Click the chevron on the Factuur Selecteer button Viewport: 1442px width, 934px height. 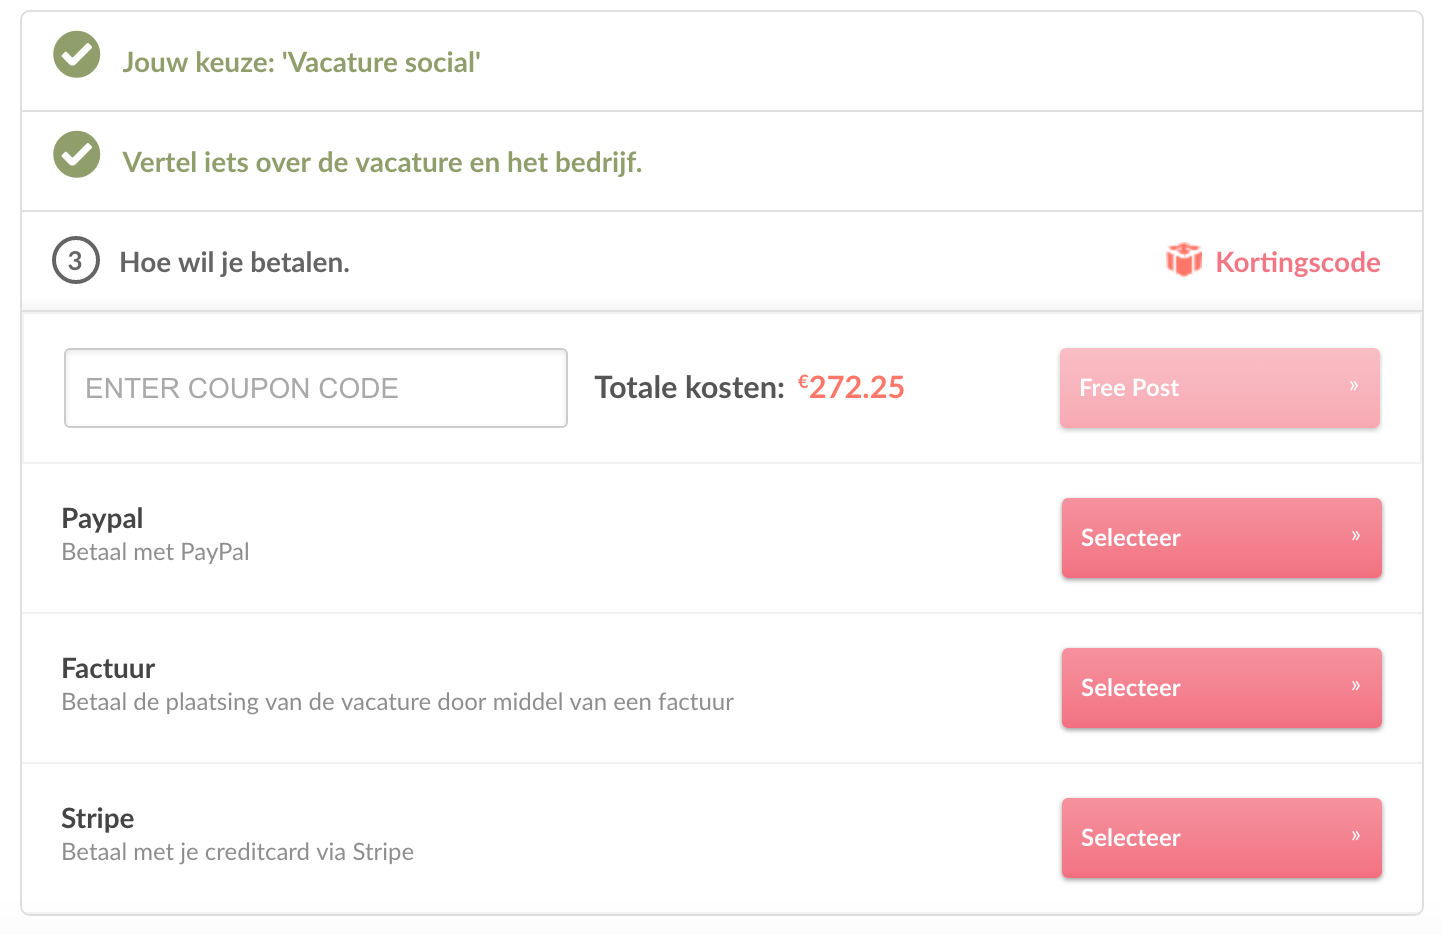click(x=1356, y=686)
